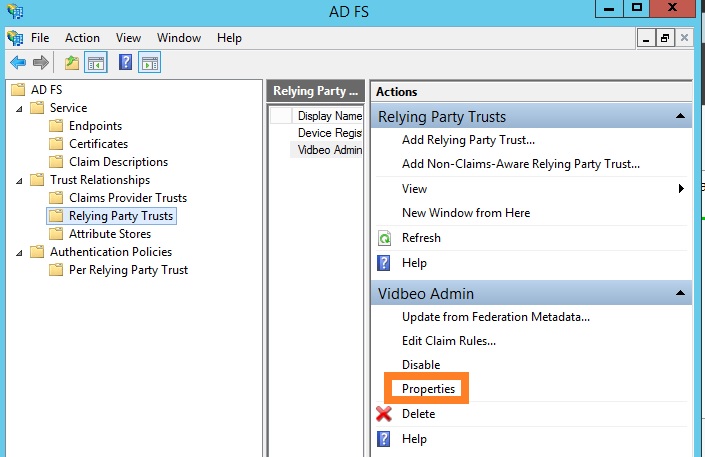Click the green Refresh icon in Actions
Screen dimensions: 705x457
[x=384, y=238]
